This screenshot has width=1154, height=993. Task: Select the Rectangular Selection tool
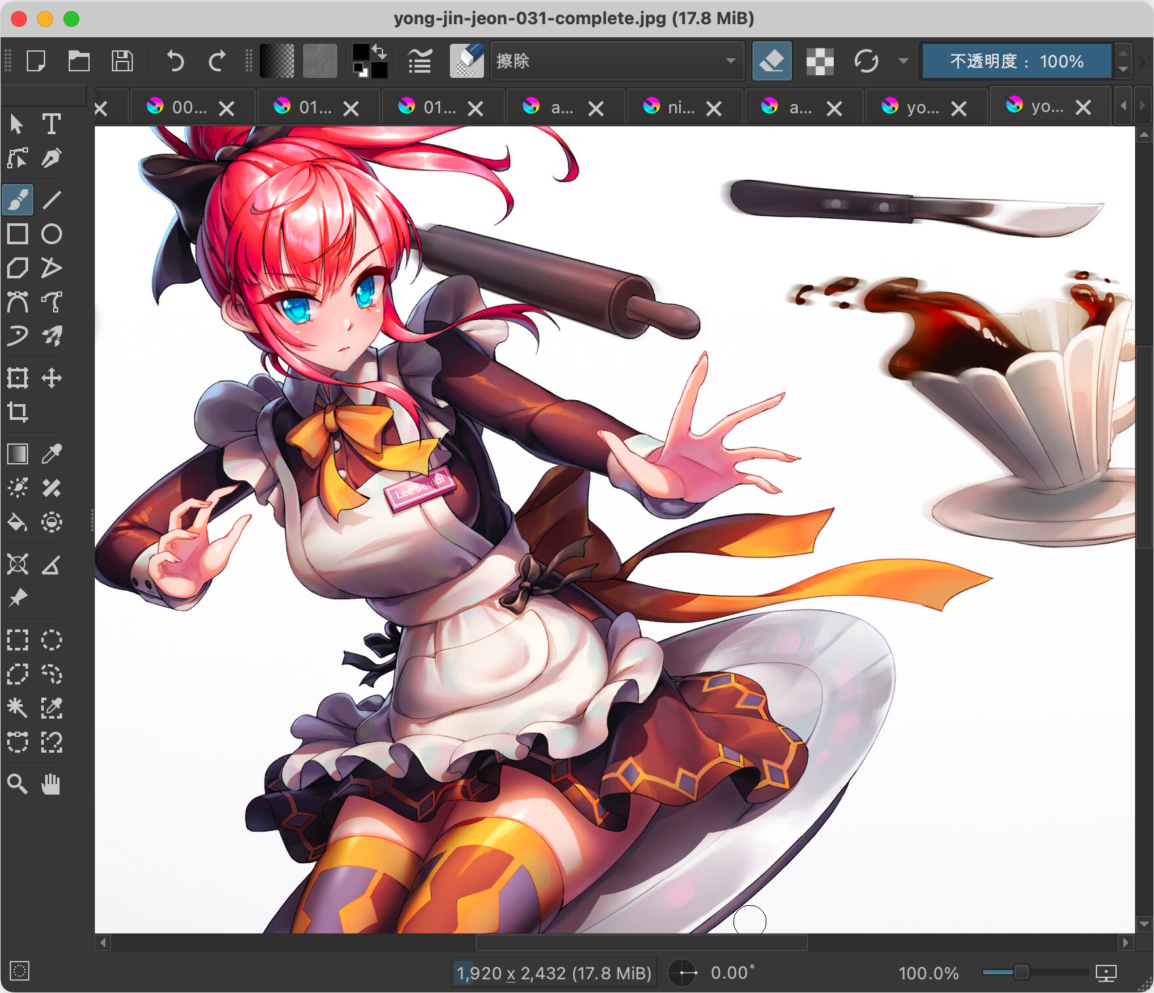[x=17, y=640]
